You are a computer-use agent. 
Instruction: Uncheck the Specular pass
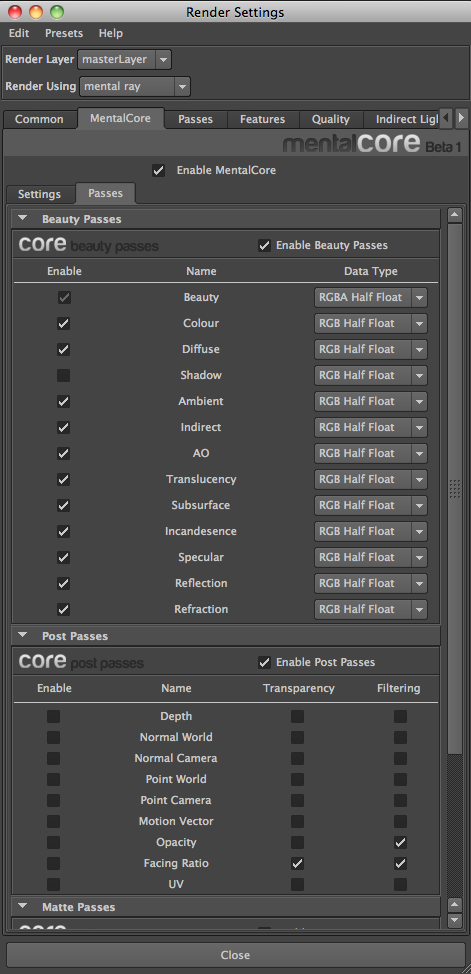click(x=63, y=557)
